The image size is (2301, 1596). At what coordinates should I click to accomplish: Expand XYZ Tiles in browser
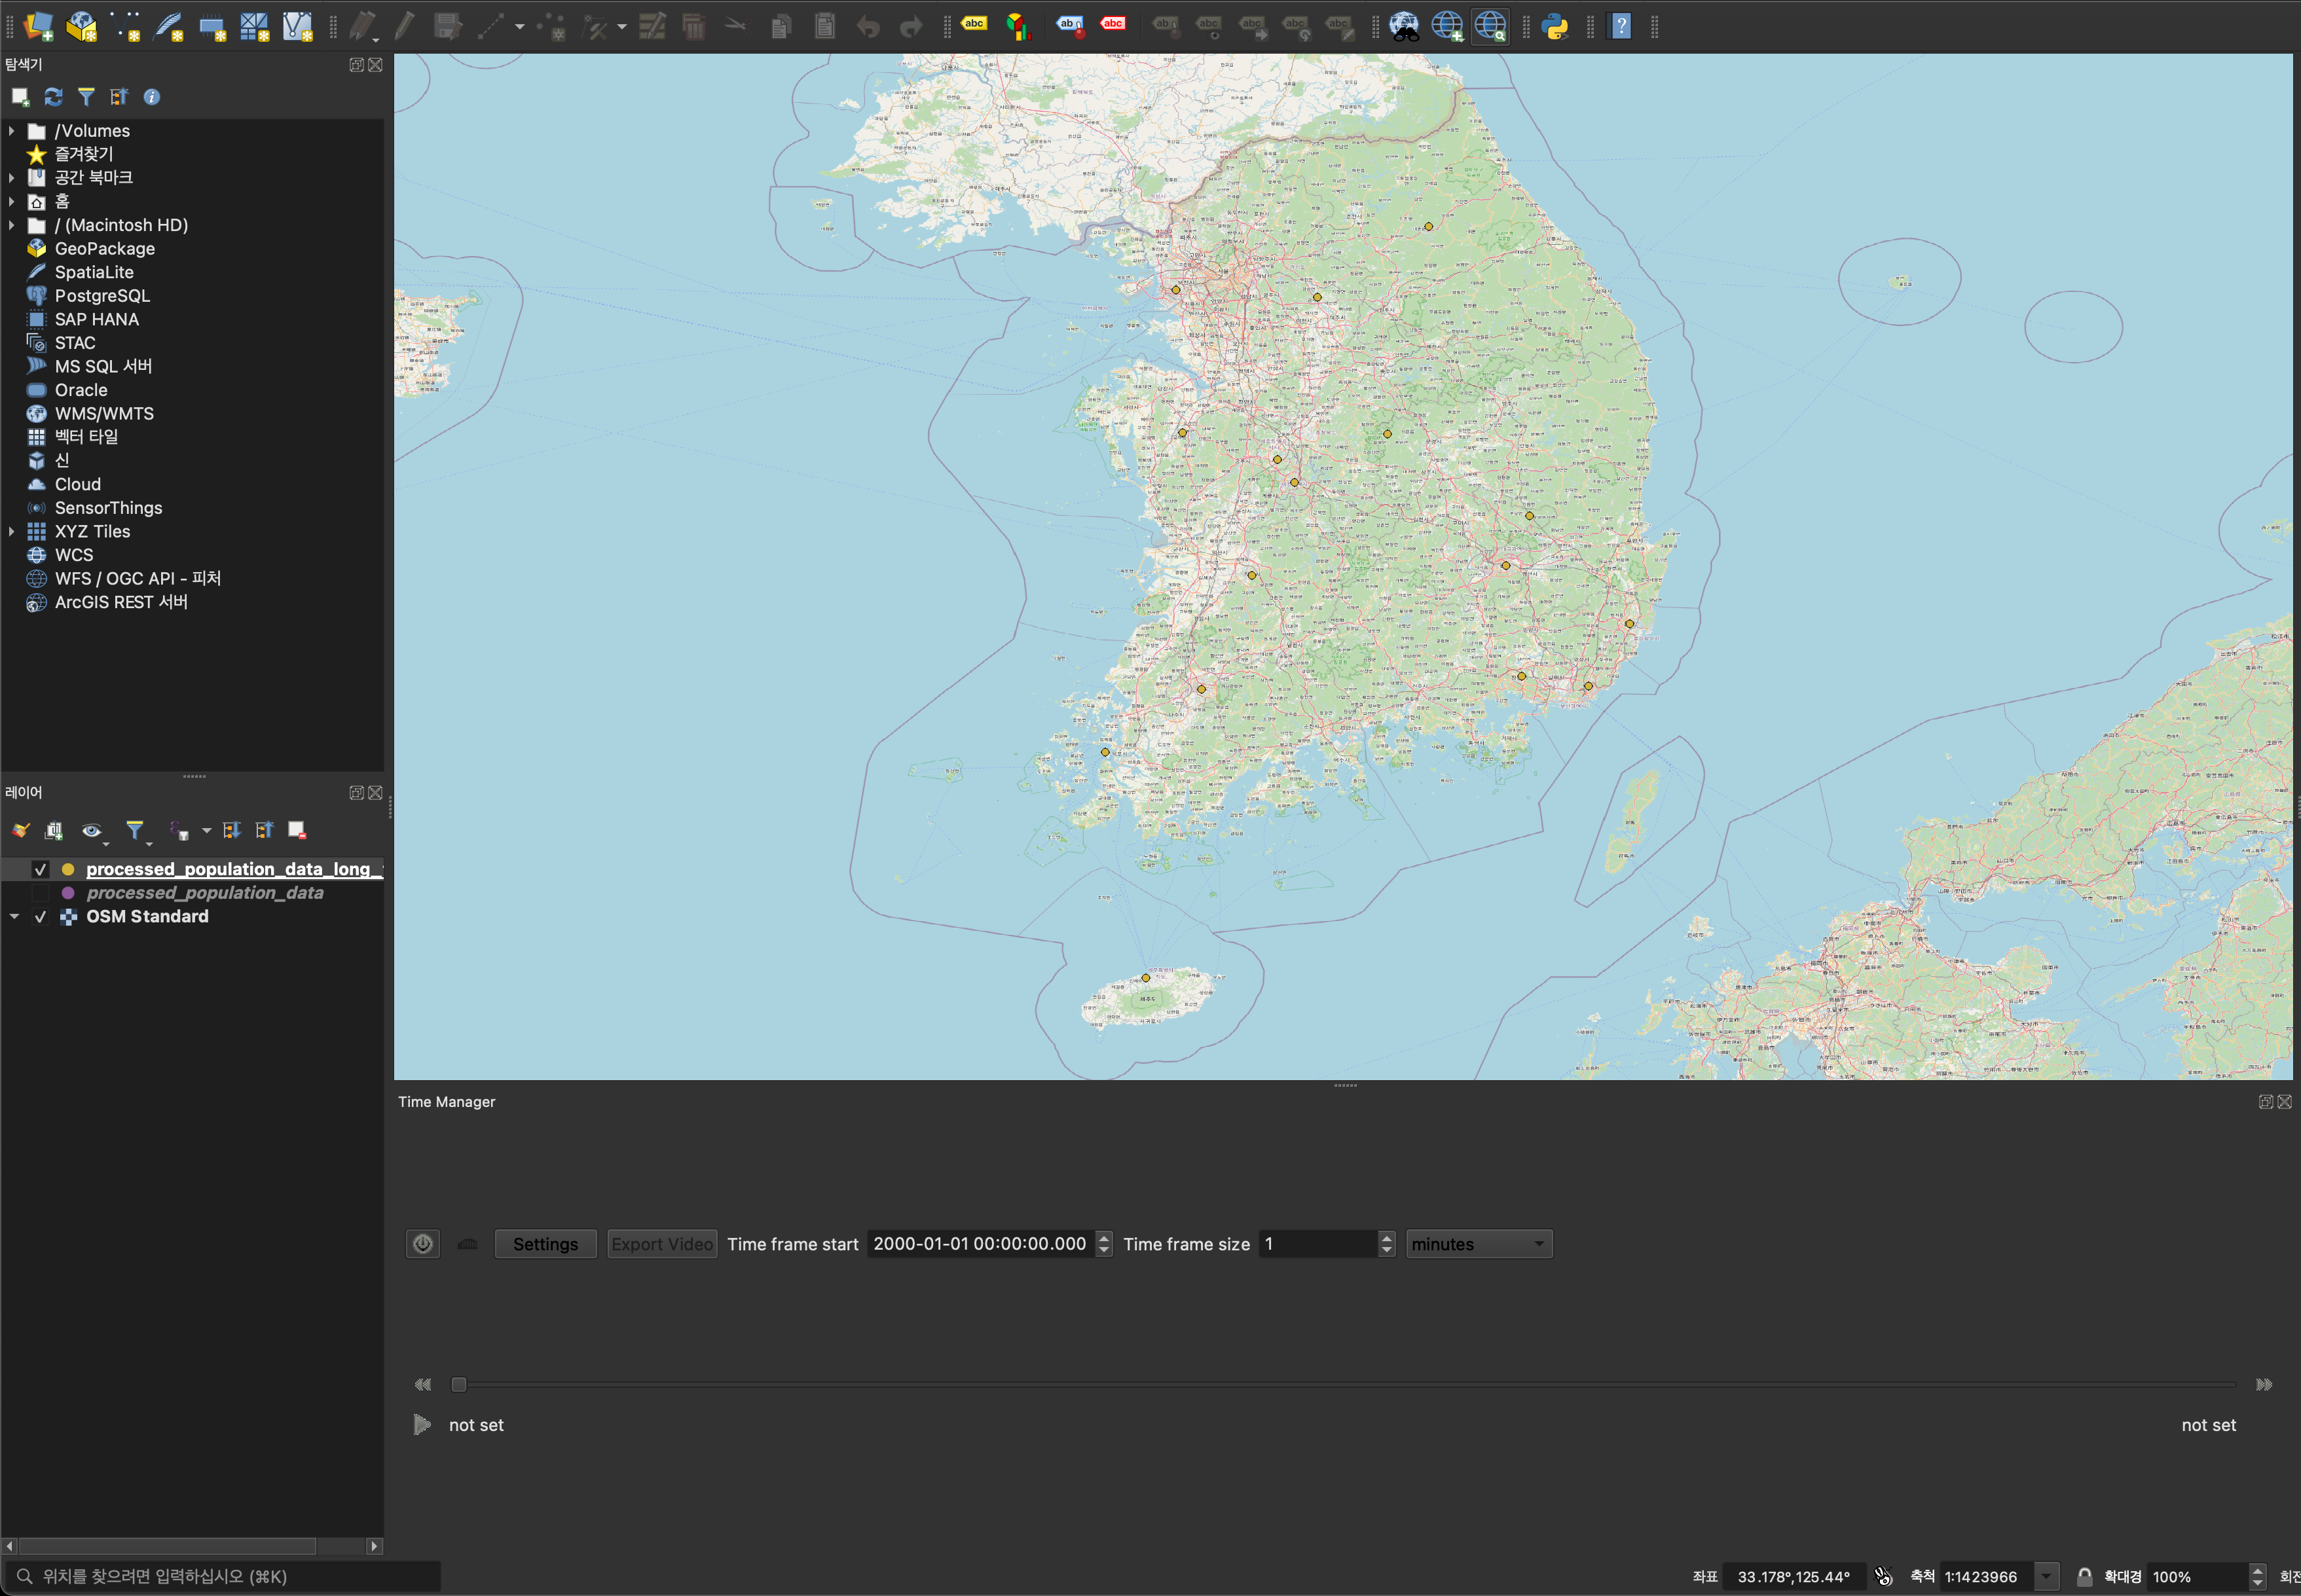pos(12,531)
